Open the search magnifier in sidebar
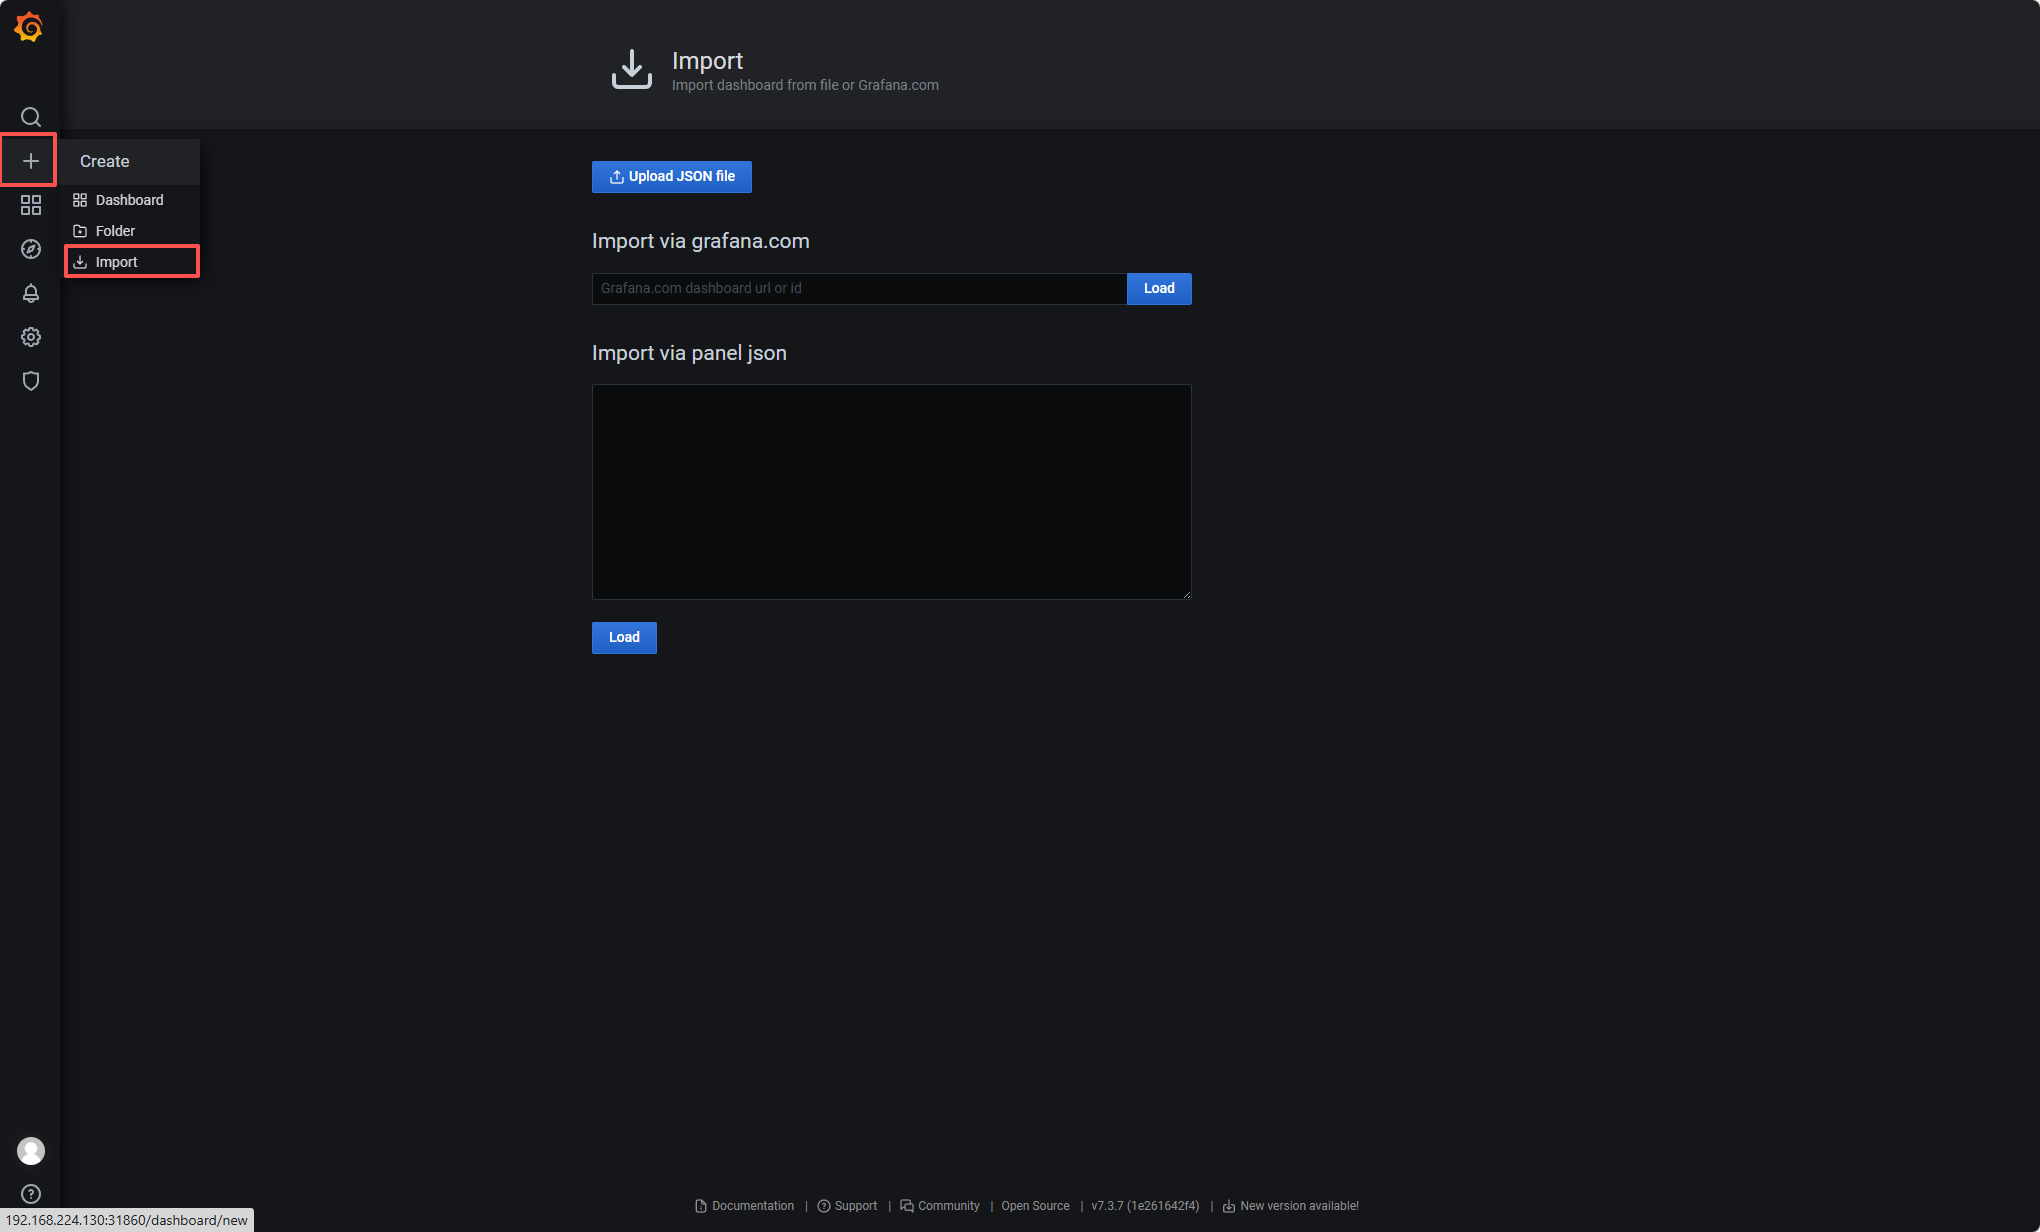This screenshot has width=2040, height=1232. click(31, 117)
